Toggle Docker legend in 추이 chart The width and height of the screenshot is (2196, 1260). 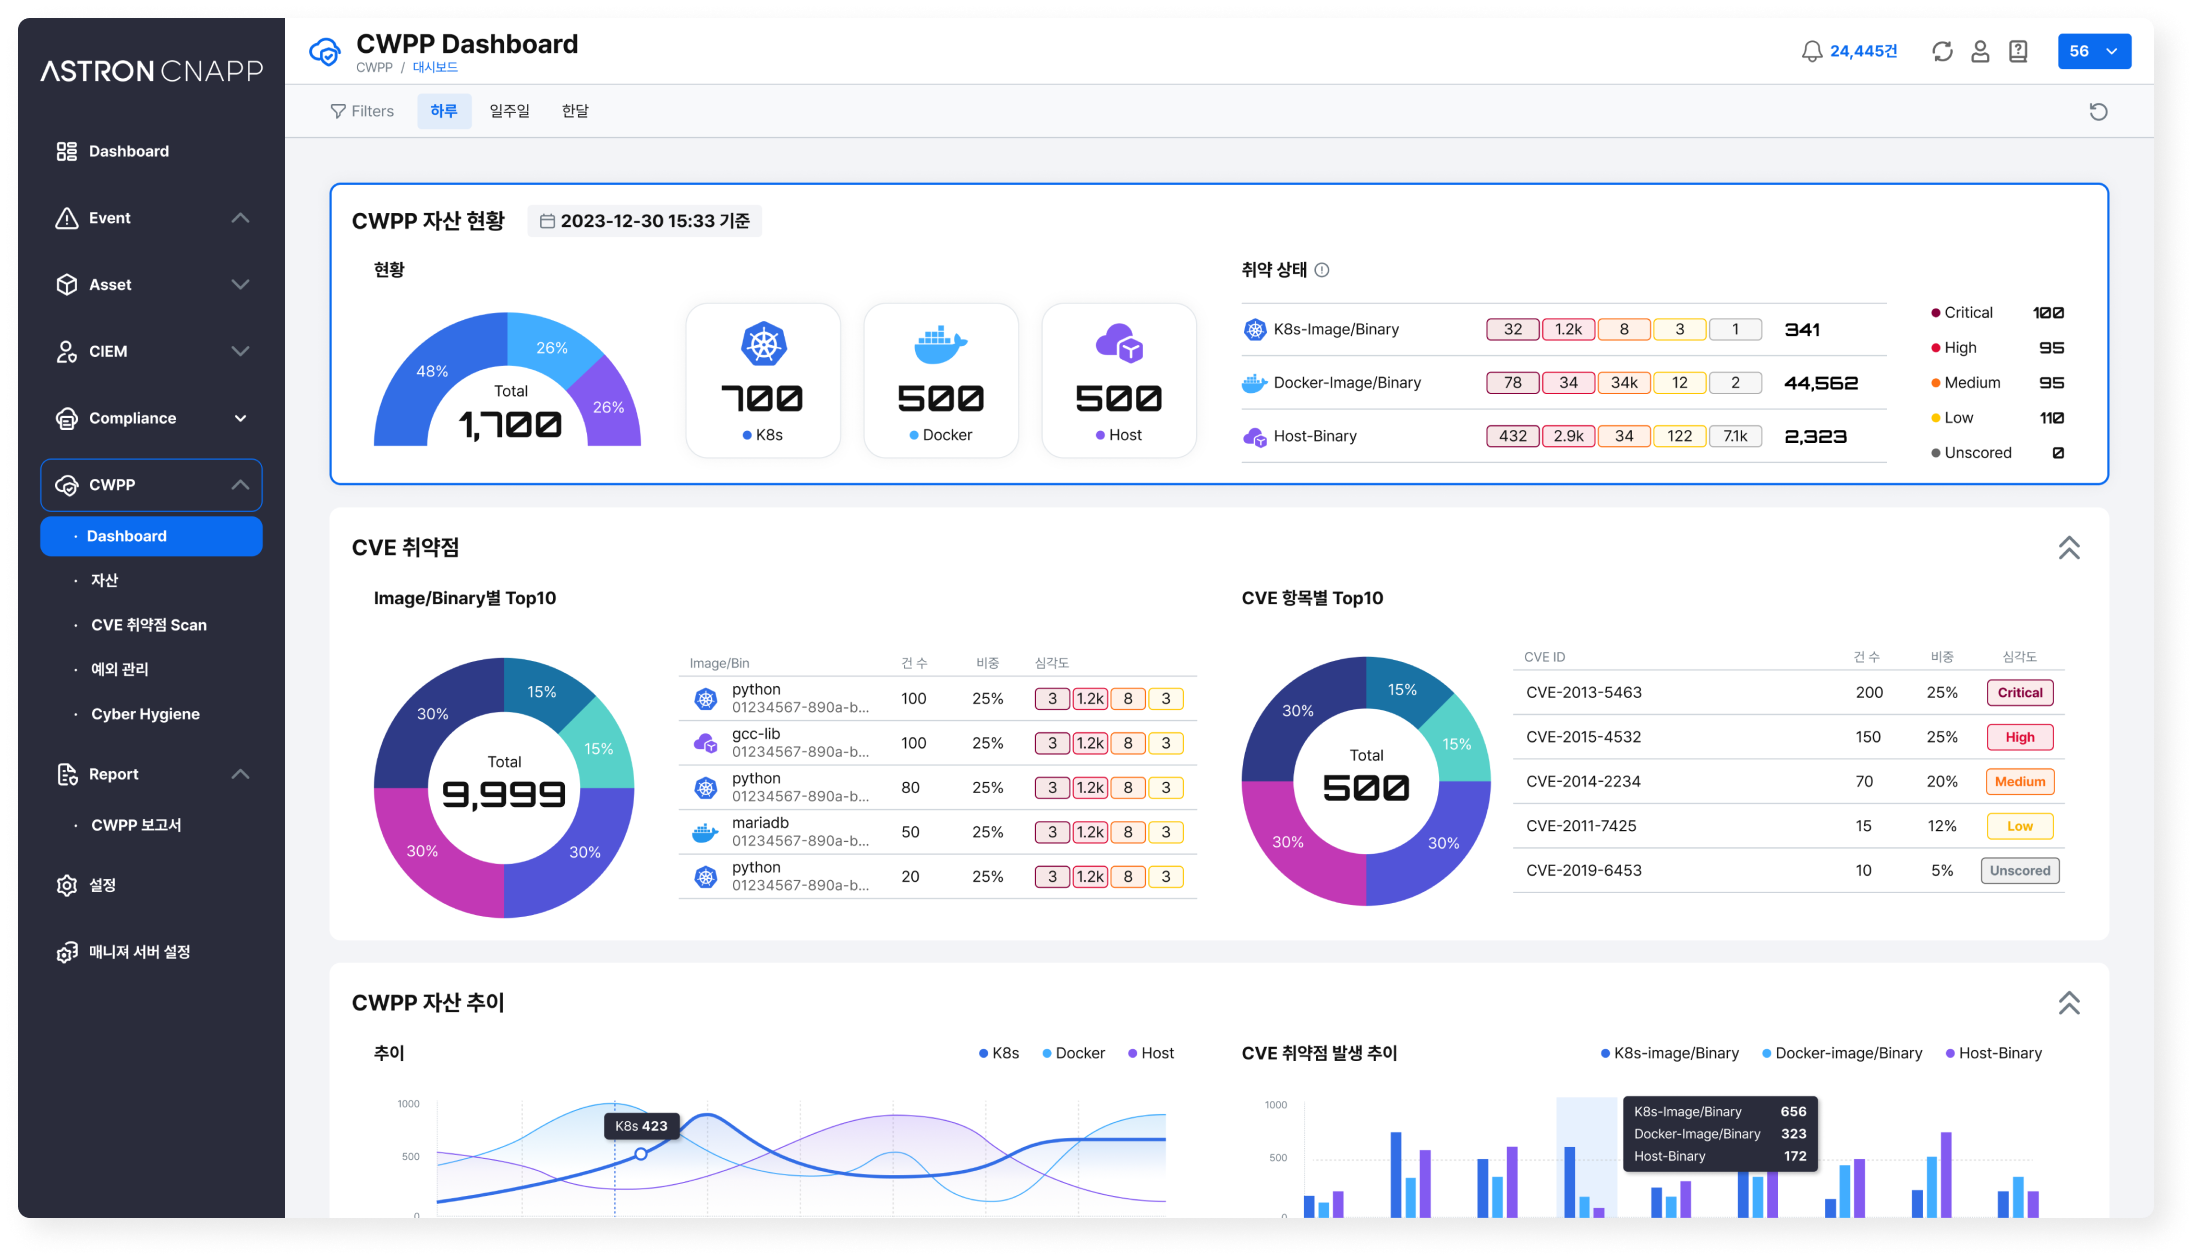[1073, 1053]
